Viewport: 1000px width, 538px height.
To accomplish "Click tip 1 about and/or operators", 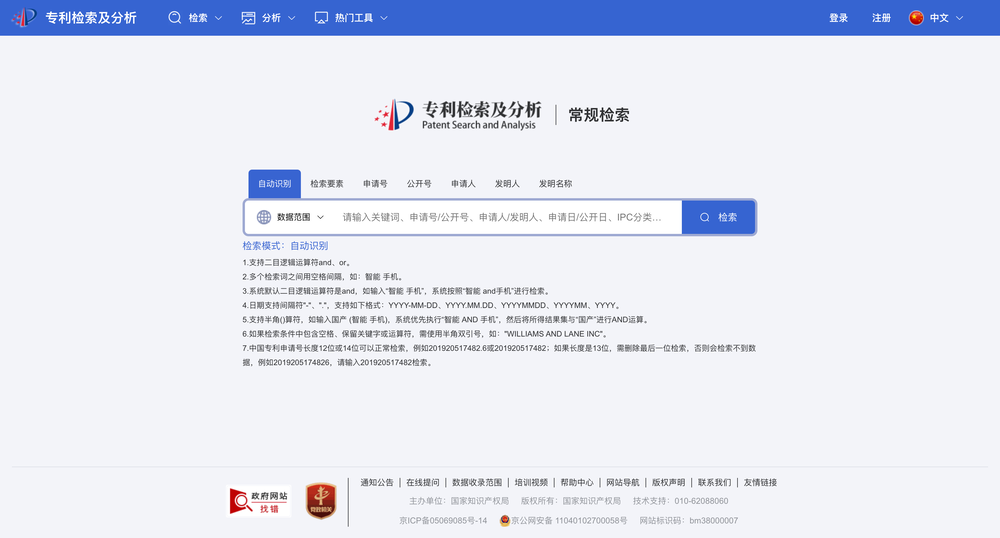I will 297,263.
